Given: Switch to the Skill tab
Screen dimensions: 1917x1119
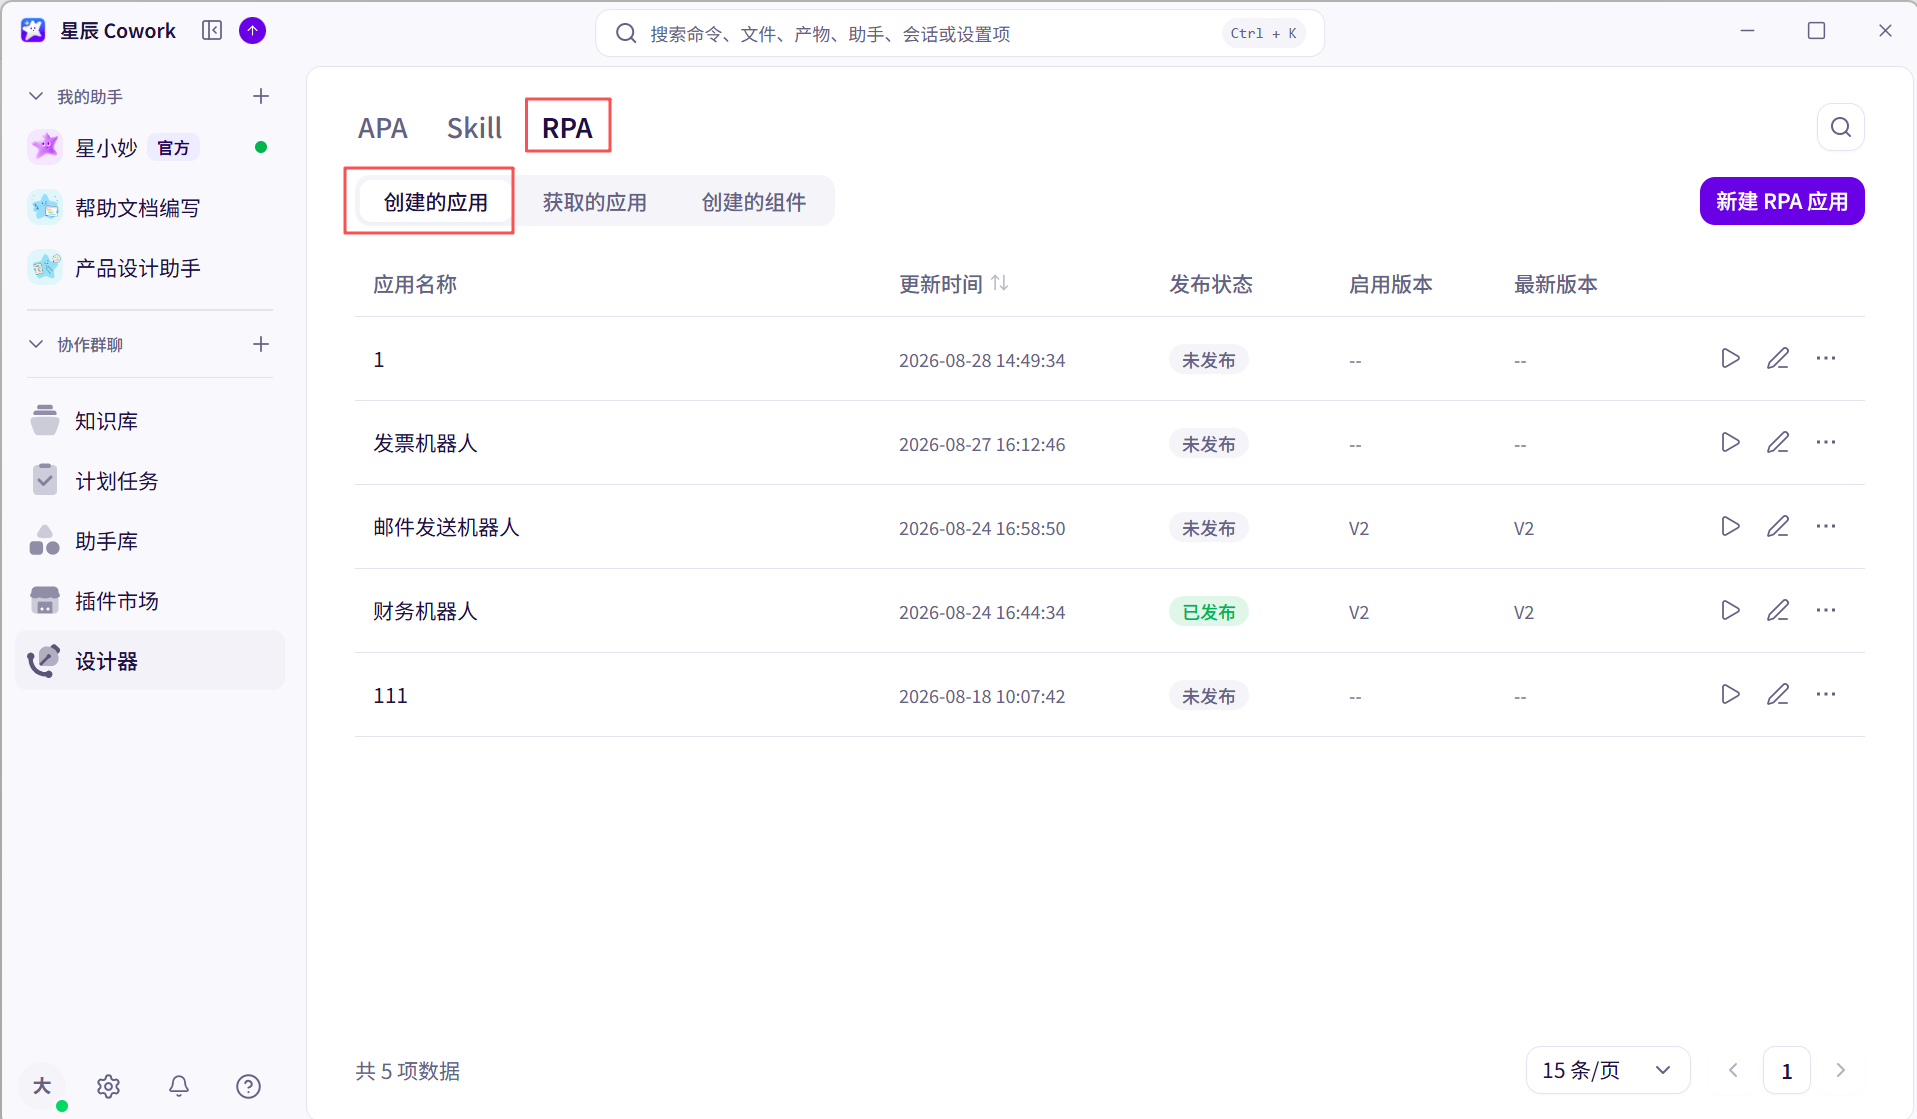Looking at the screenshot, I should point(474,128).
